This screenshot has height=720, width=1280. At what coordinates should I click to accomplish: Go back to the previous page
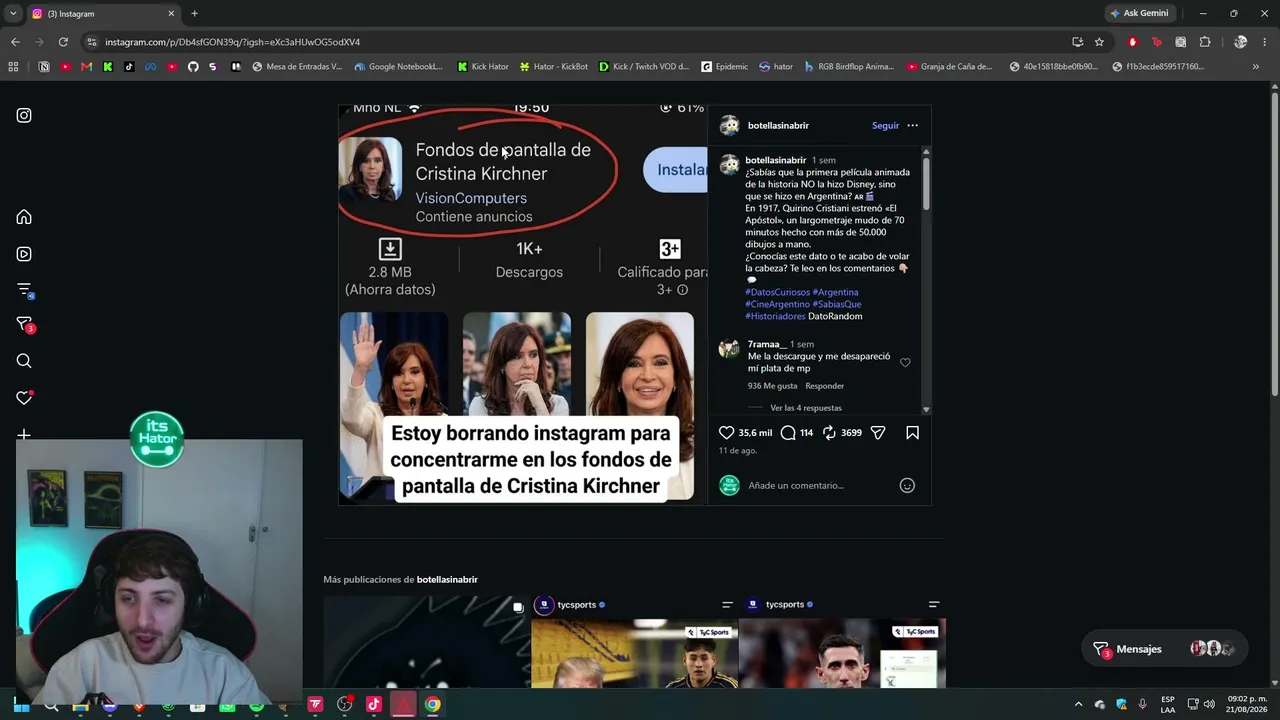[15, 42]
